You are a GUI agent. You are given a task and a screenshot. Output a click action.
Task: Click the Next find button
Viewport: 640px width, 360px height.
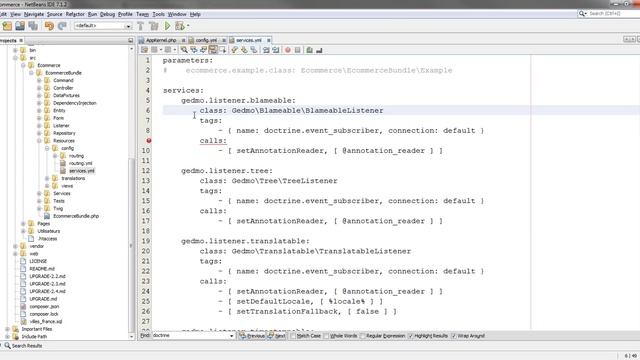pos(277,336)
